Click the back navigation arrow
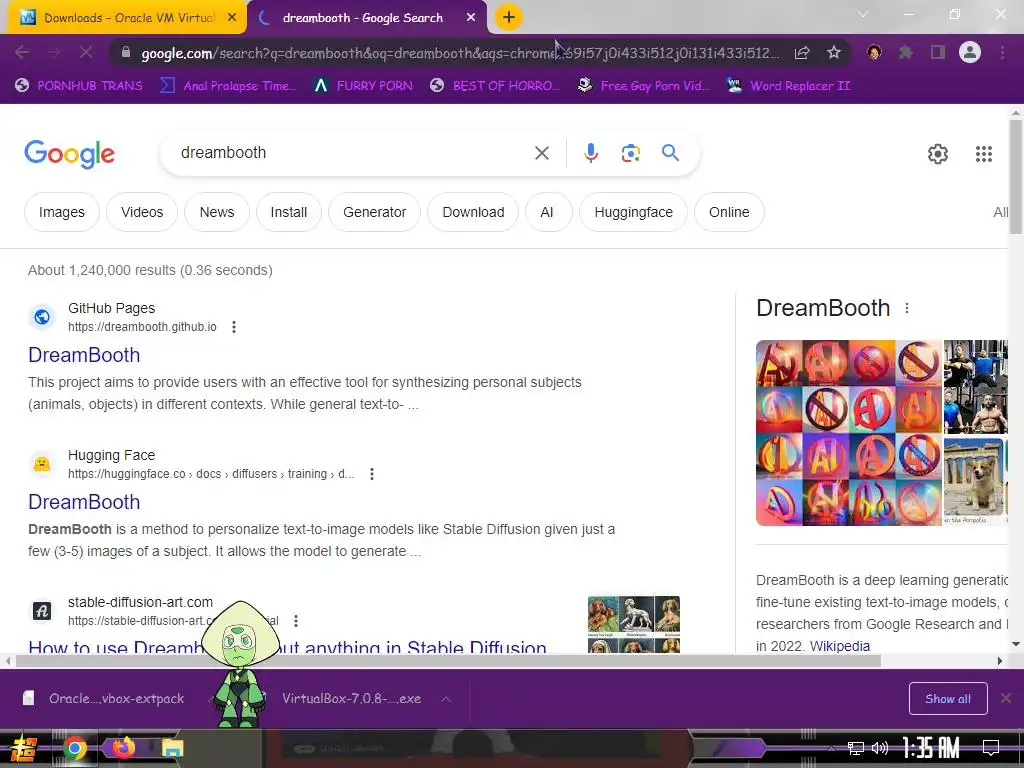This screenshot has width=1024, height=768. pyautogui.click(x=22, y=52)
